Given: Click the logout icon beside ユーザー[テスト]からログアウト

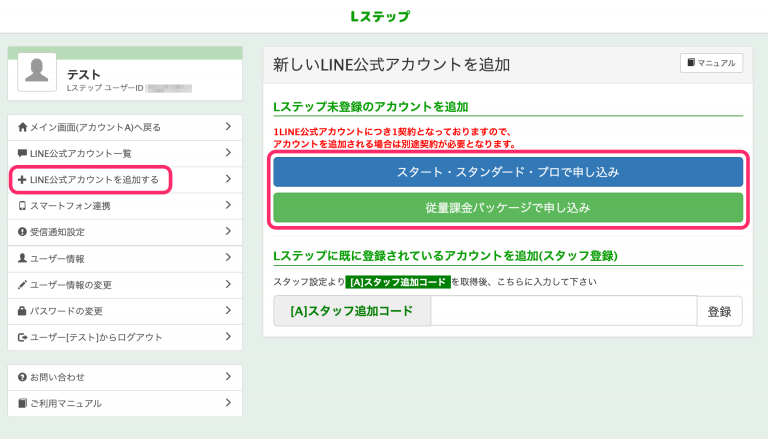Looking at the screenshot, I should pyautogui.click(x=23, y=337).
